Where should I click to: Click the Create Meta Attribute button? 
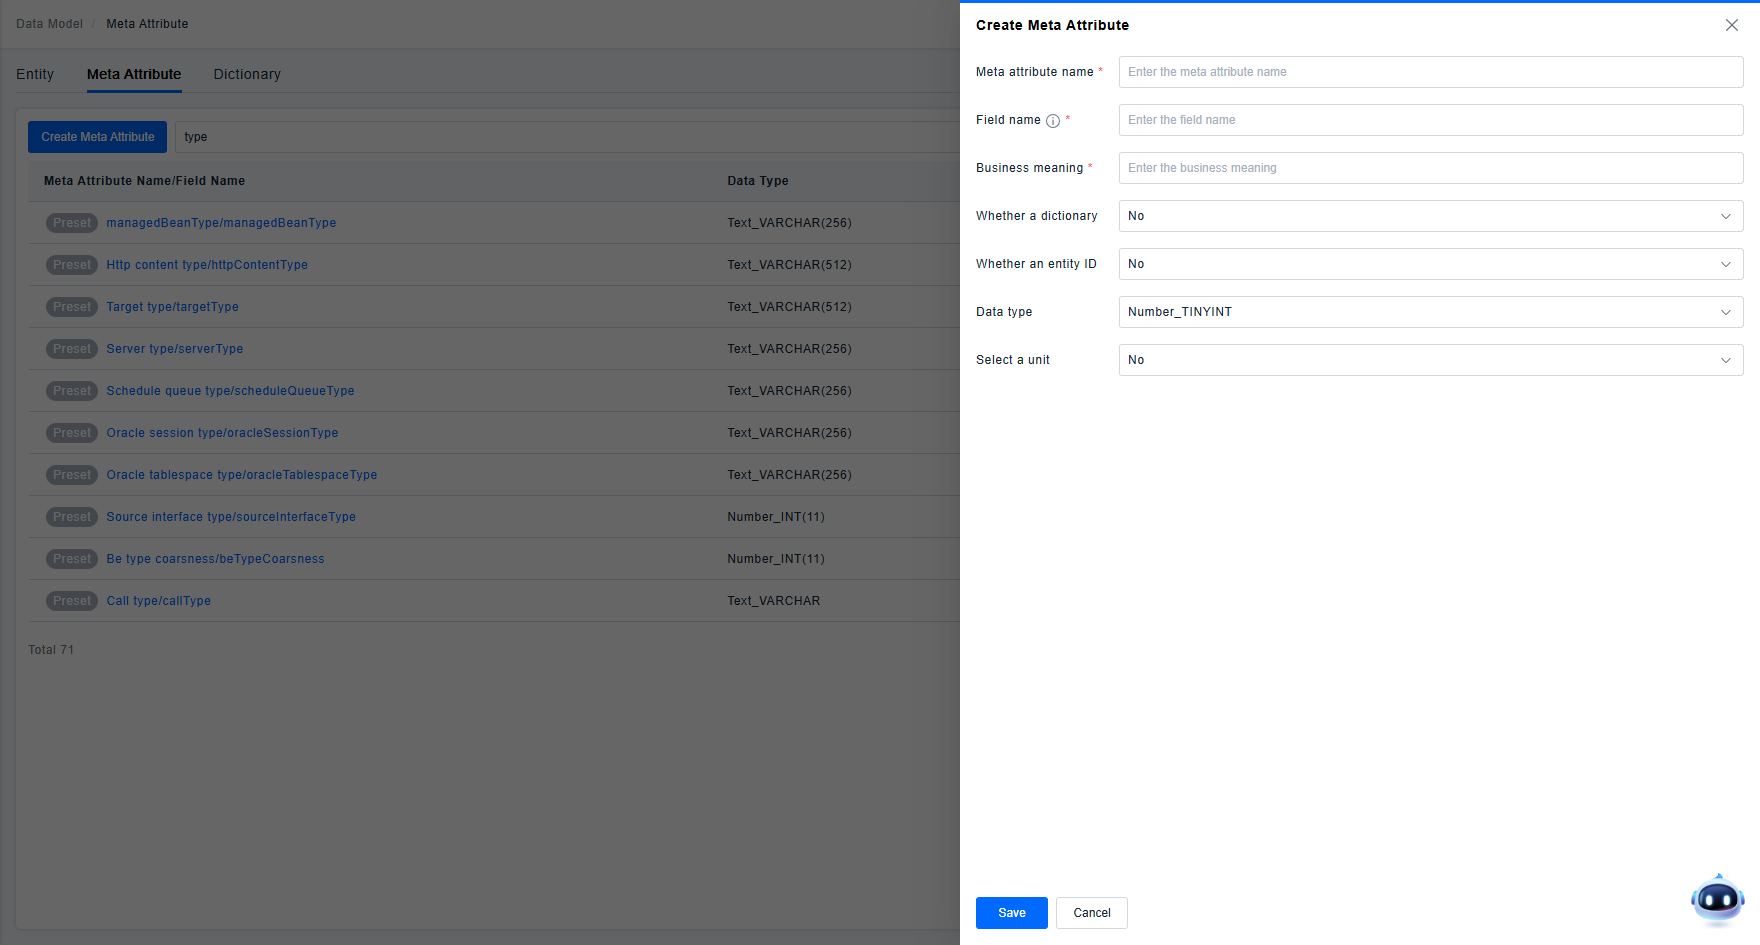[x=98, y=137]
